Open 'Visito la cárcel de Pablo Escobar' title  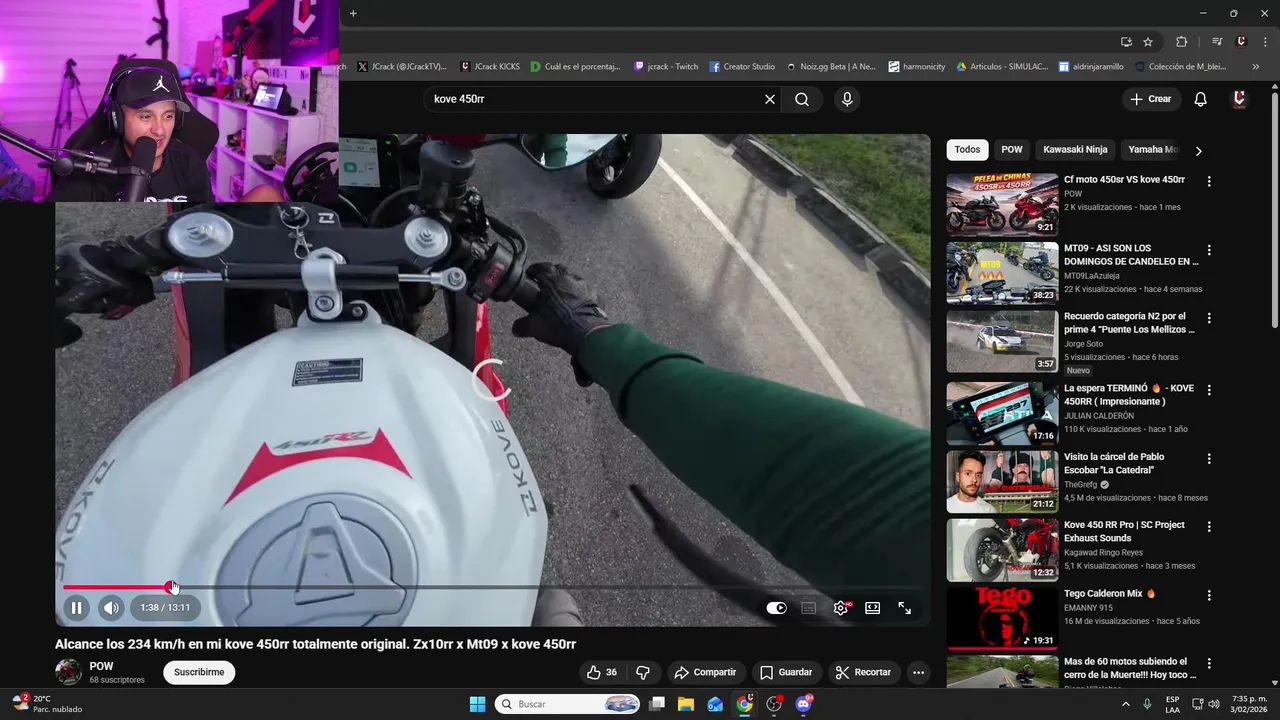[x=1114, y=463]
